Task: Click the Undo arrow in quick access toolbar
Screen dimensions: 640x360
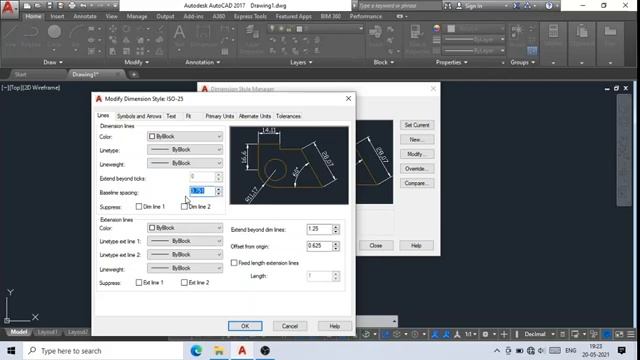Action: [x=84, y=6]
